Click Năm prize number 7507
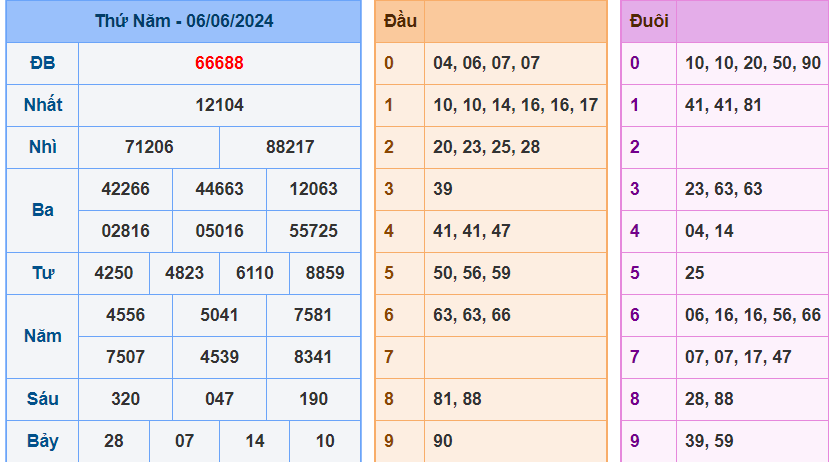The height and width of the screenshot is (462, 829). 125,357
